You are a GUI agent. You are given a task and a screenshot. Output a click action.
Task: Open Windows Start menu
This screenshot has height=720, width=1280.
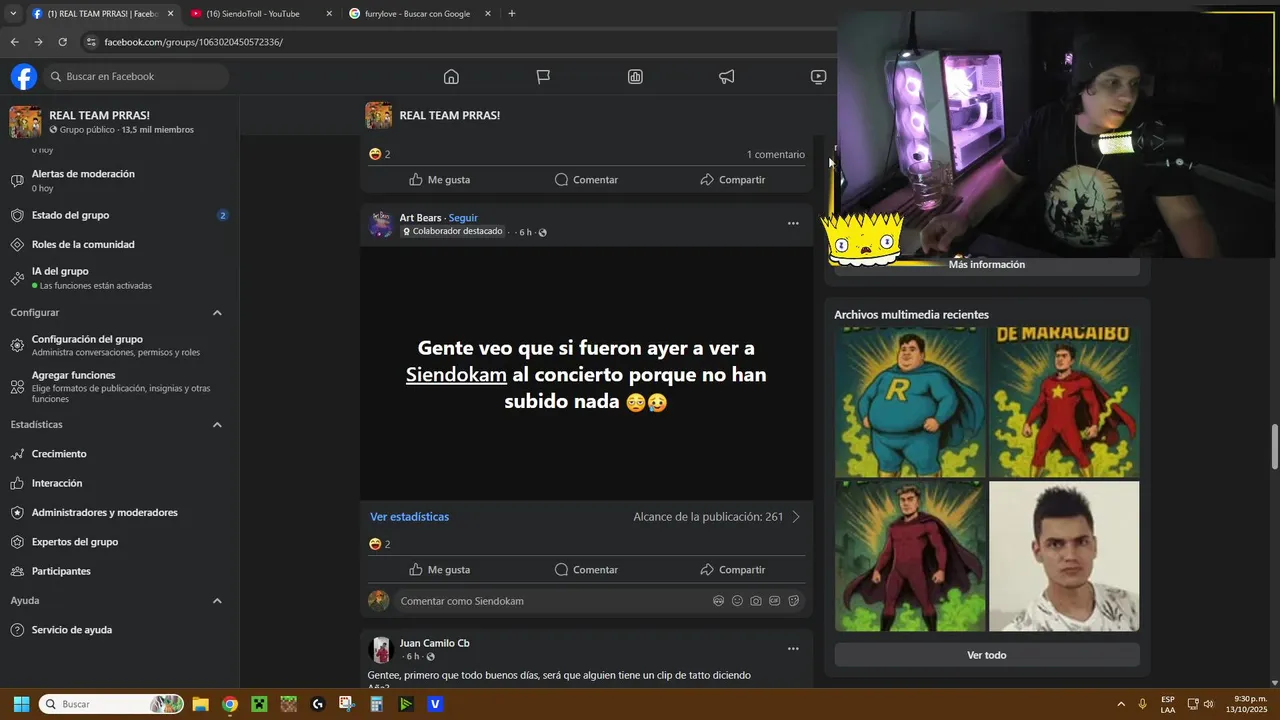tap(21, 704)
